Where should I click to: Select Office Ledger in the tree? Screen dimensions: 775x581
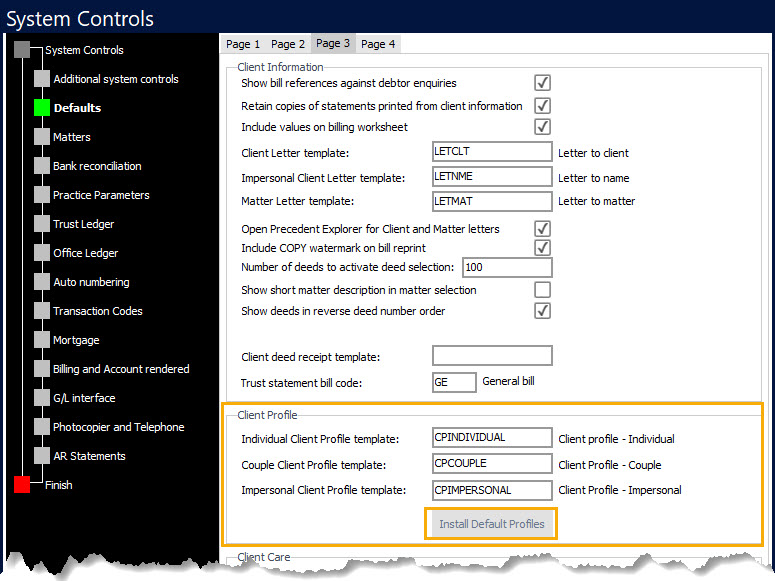86,253
